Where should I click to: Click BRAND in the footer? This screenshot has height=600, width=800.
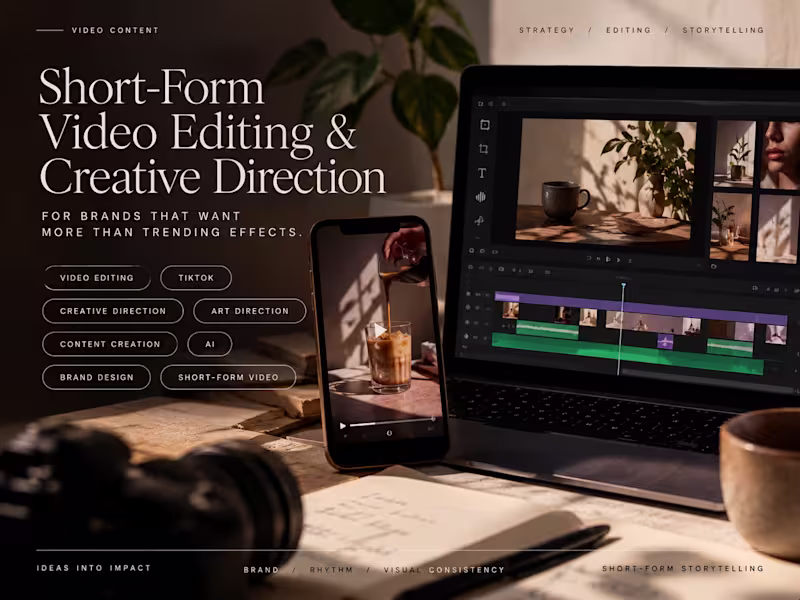coord(261,570)
